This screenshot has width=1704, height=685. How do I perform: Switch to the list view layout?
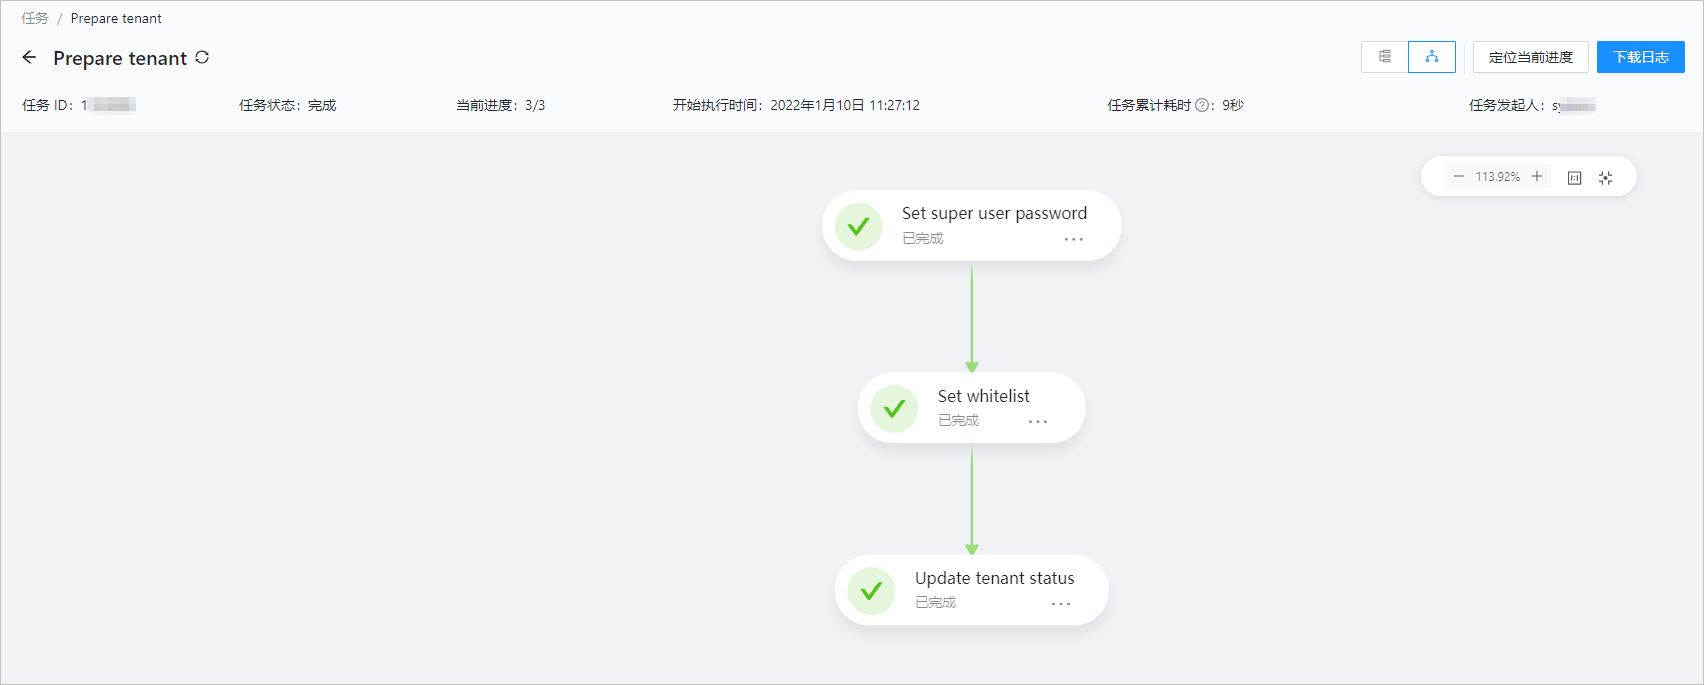pos(1385,57)
